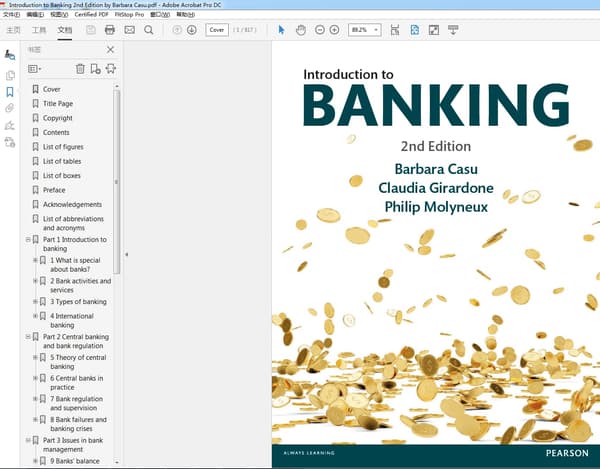Open the View (视图) menu
The width and height of the screenshot is (600, 469).
coord(59,15)
